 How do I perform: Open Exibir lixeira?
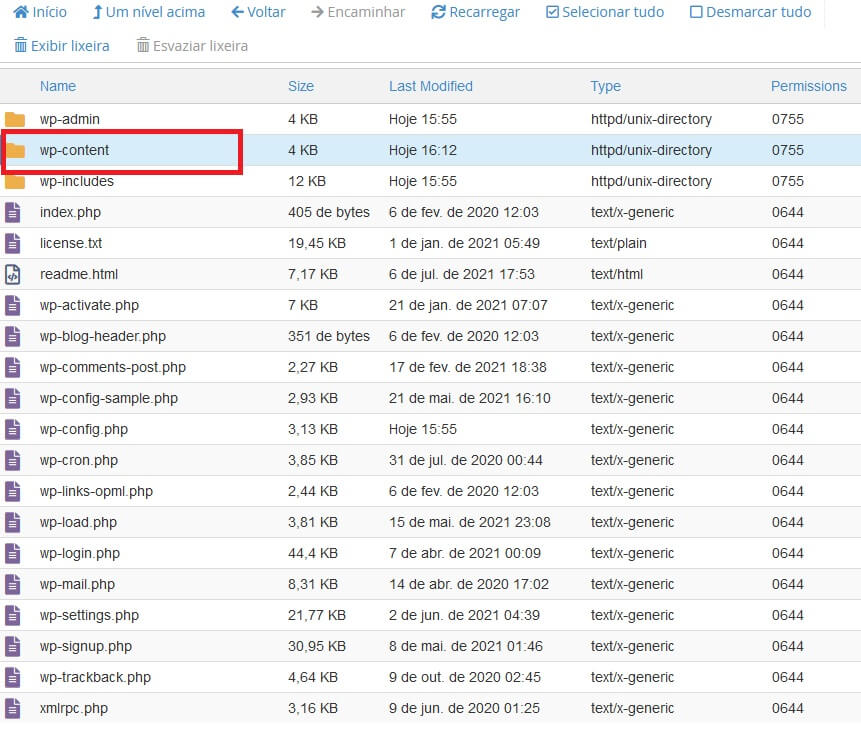[x=62, y=46]
